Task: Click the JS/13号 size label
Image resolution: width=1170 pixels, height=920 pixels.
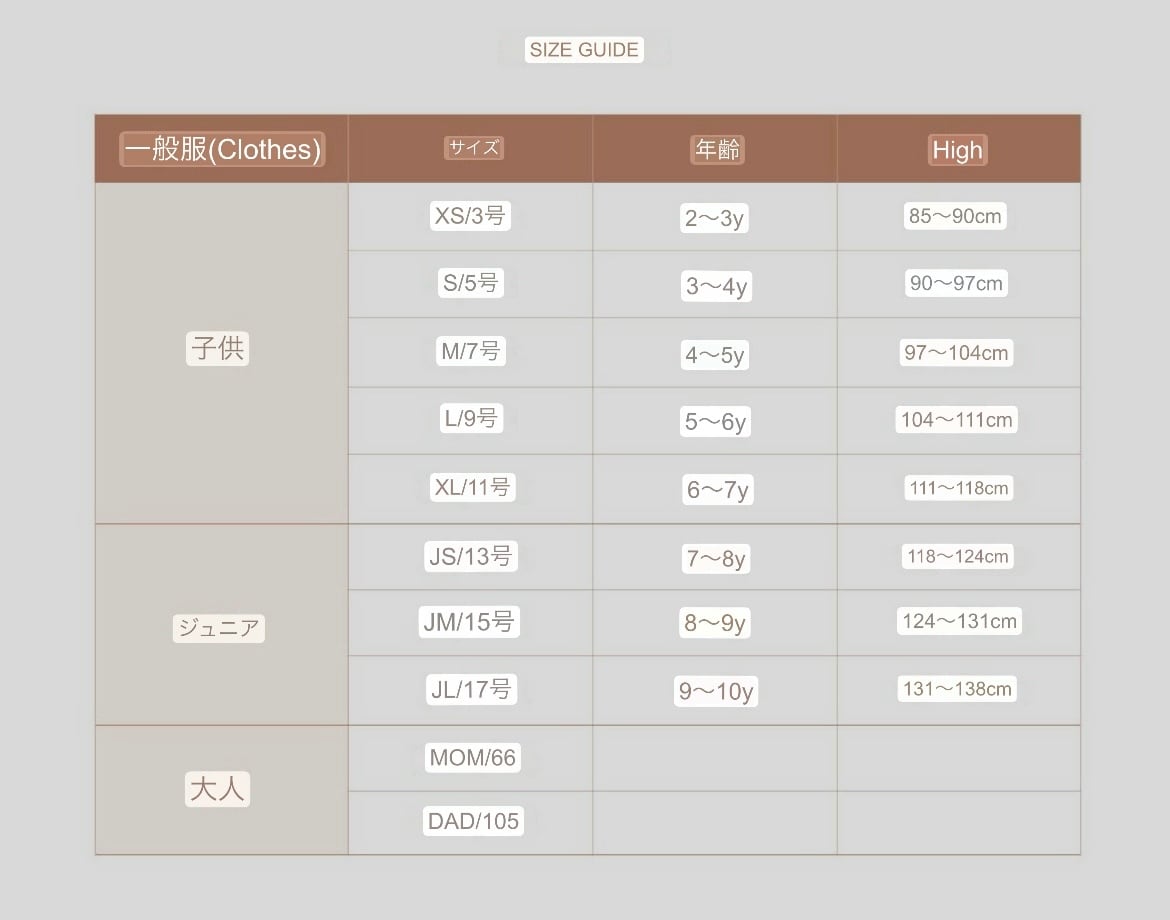Action: [x=470, y=556]
